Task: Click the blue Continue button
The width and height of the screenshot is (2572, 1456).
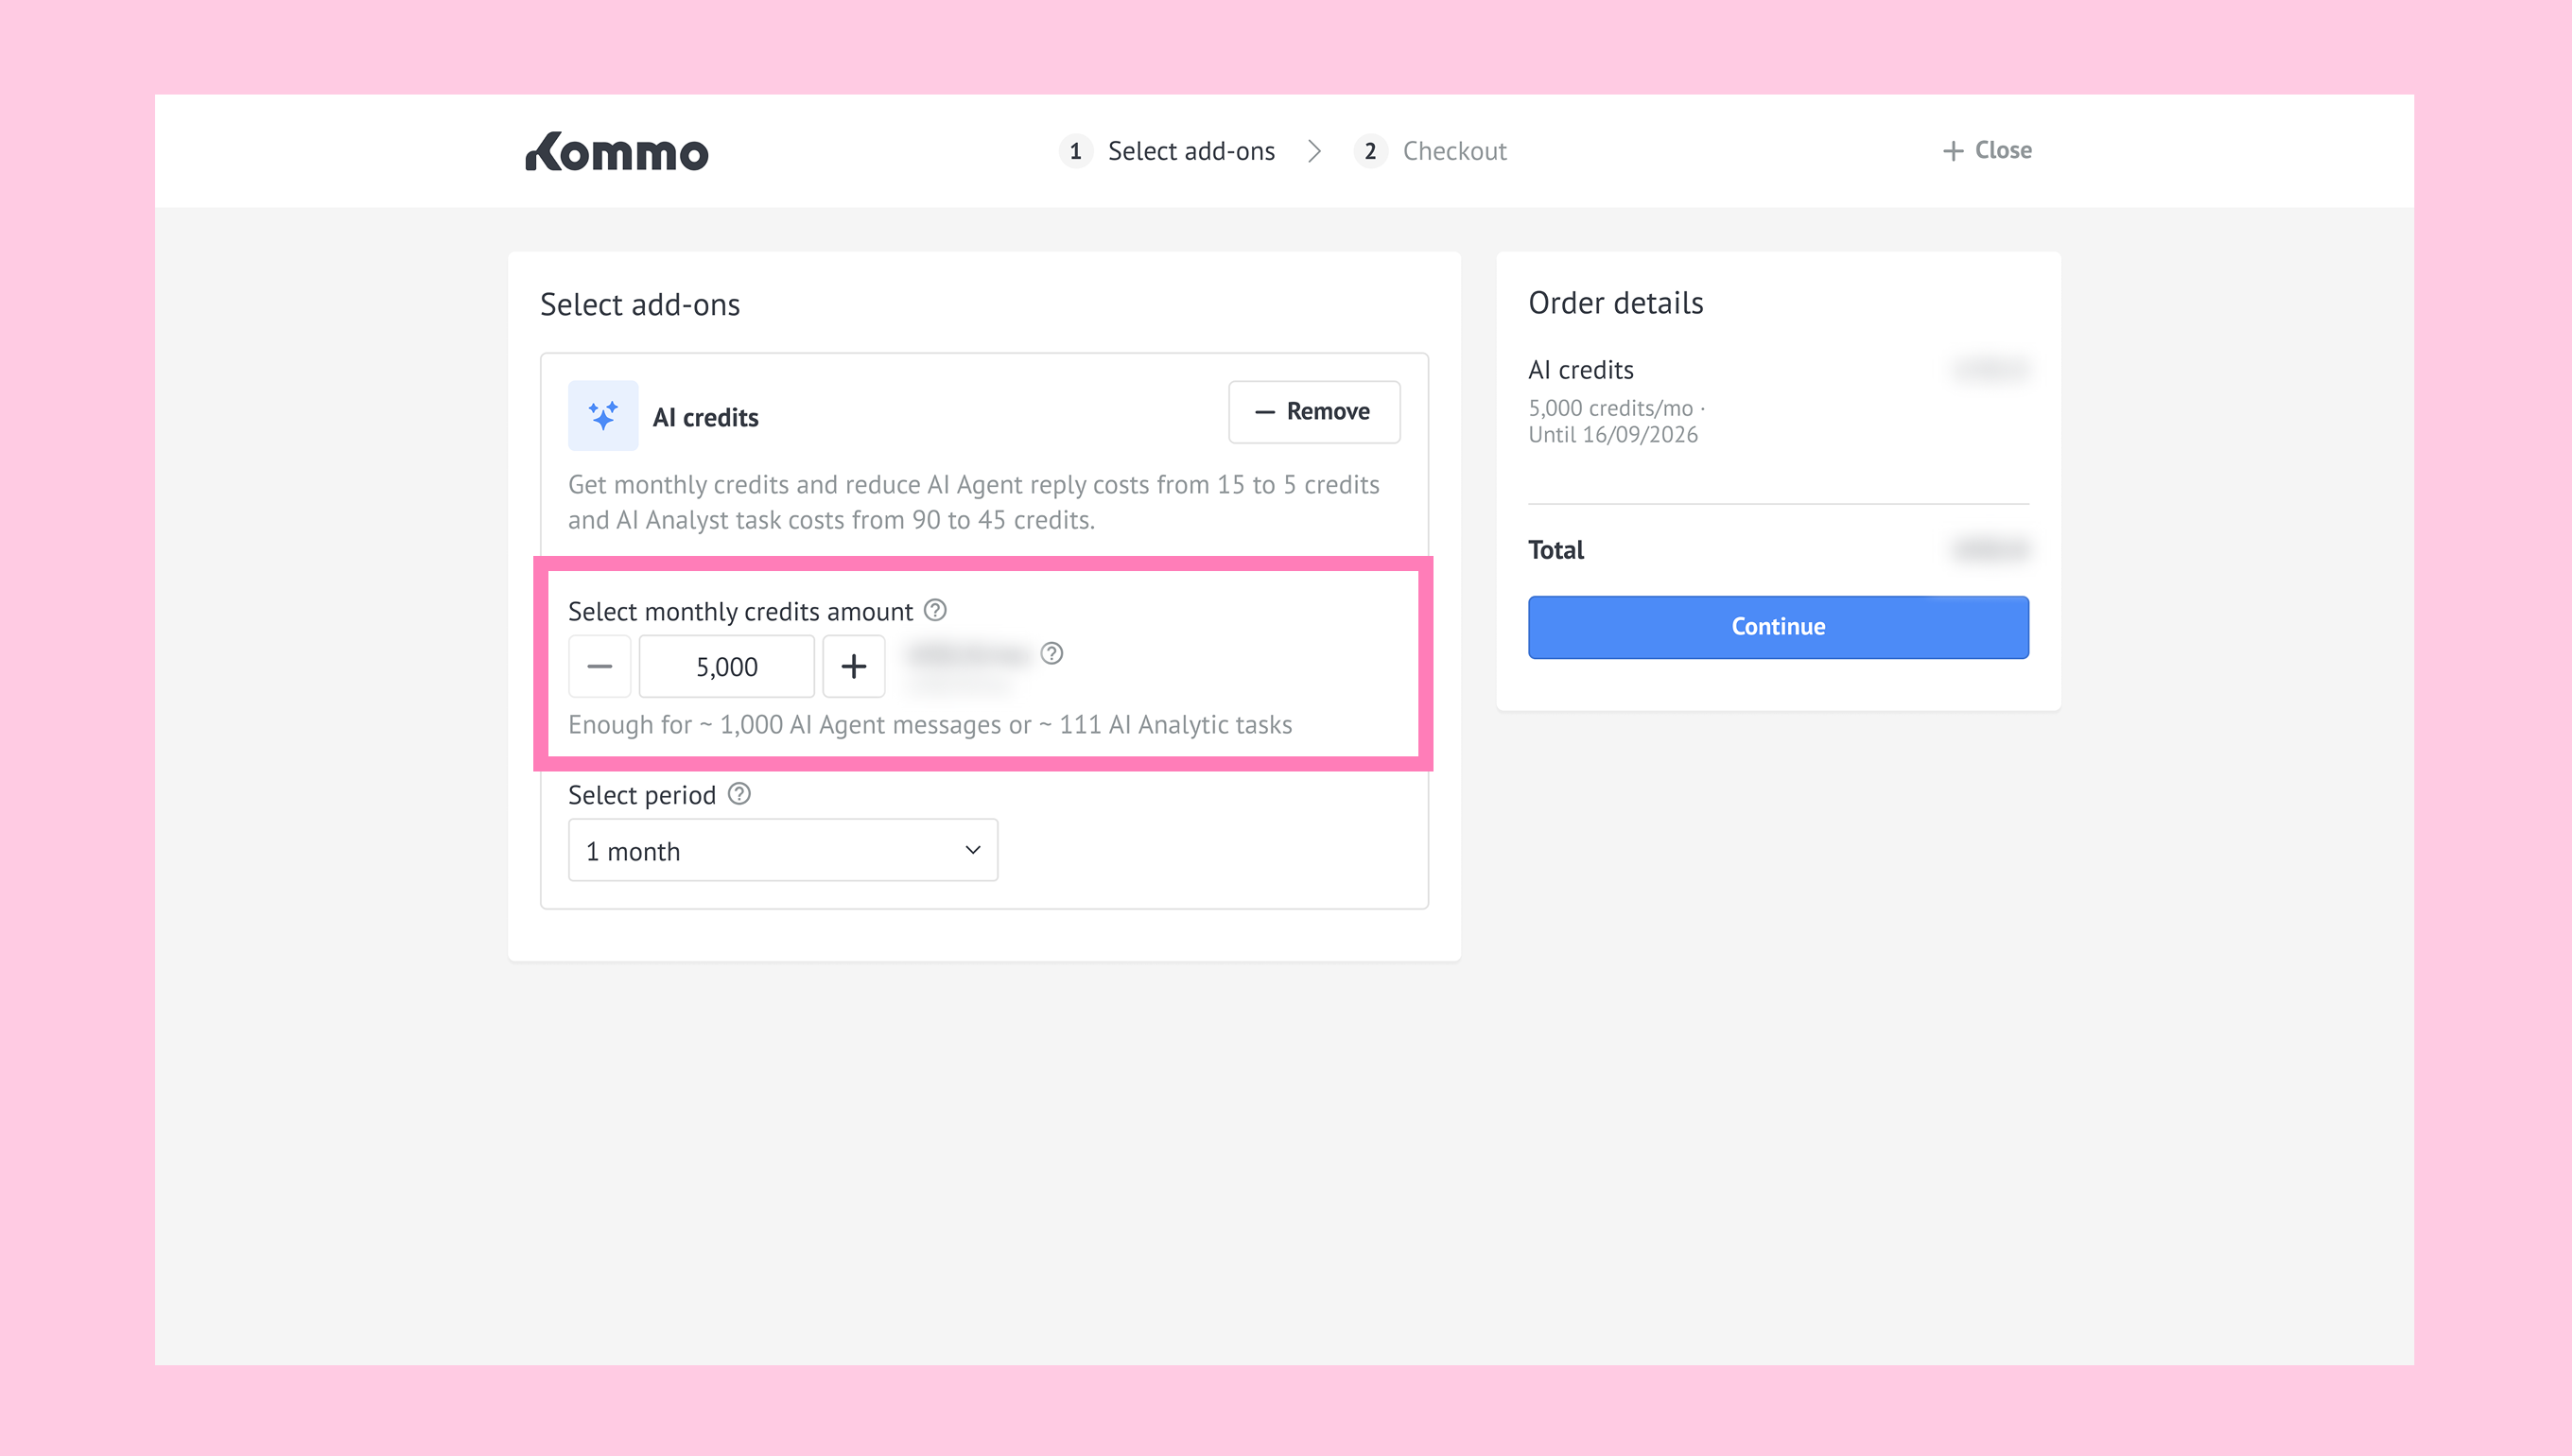Action: pos(1778,627)
